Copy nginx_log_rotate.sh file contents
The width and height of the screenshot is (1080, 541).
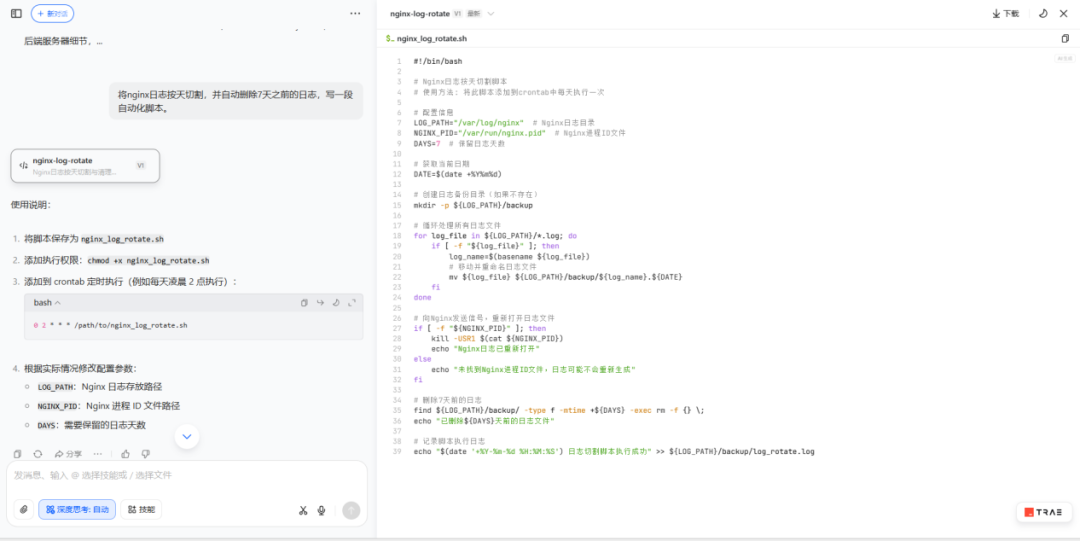[x=1065, y=39]
